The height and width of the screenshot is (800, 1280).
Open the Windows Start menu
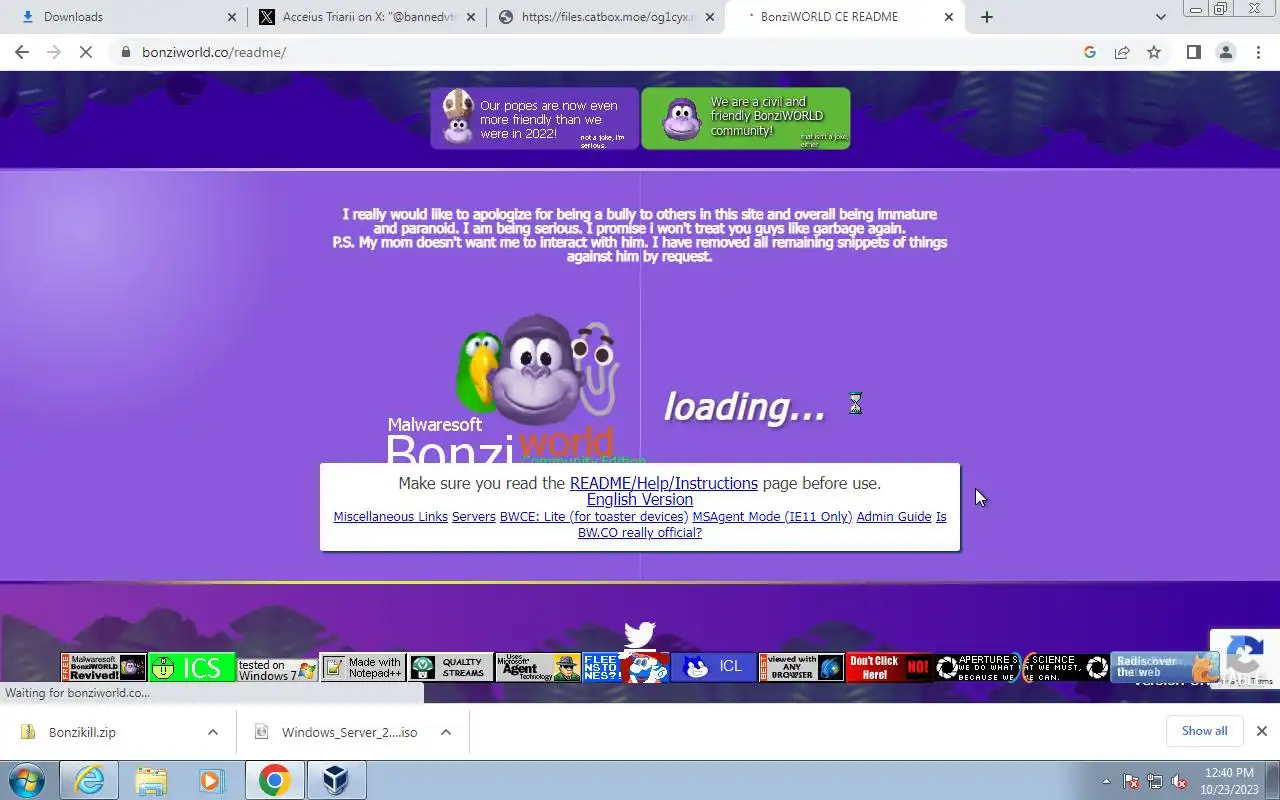27,780
